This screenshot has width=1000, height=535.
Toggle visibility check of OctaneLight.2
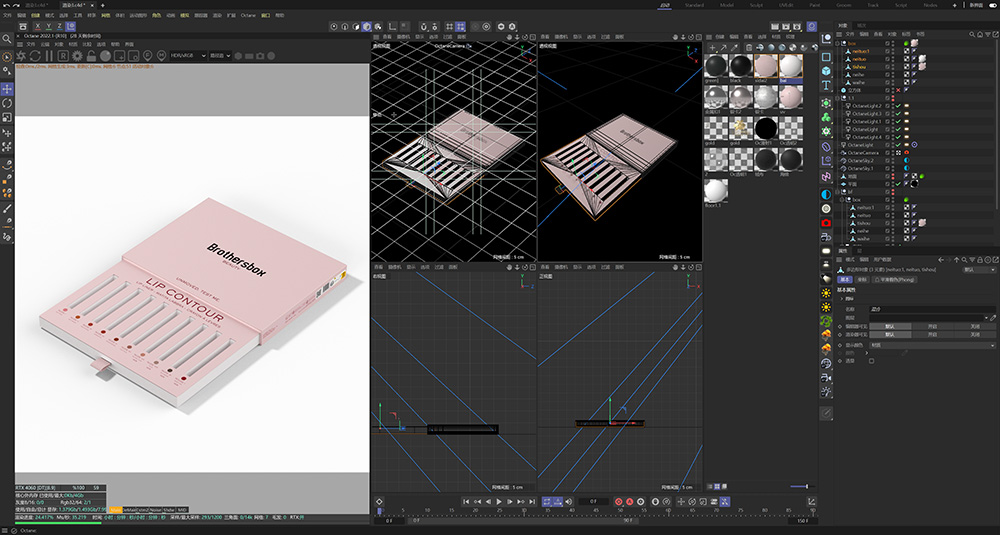coord(898,106)
